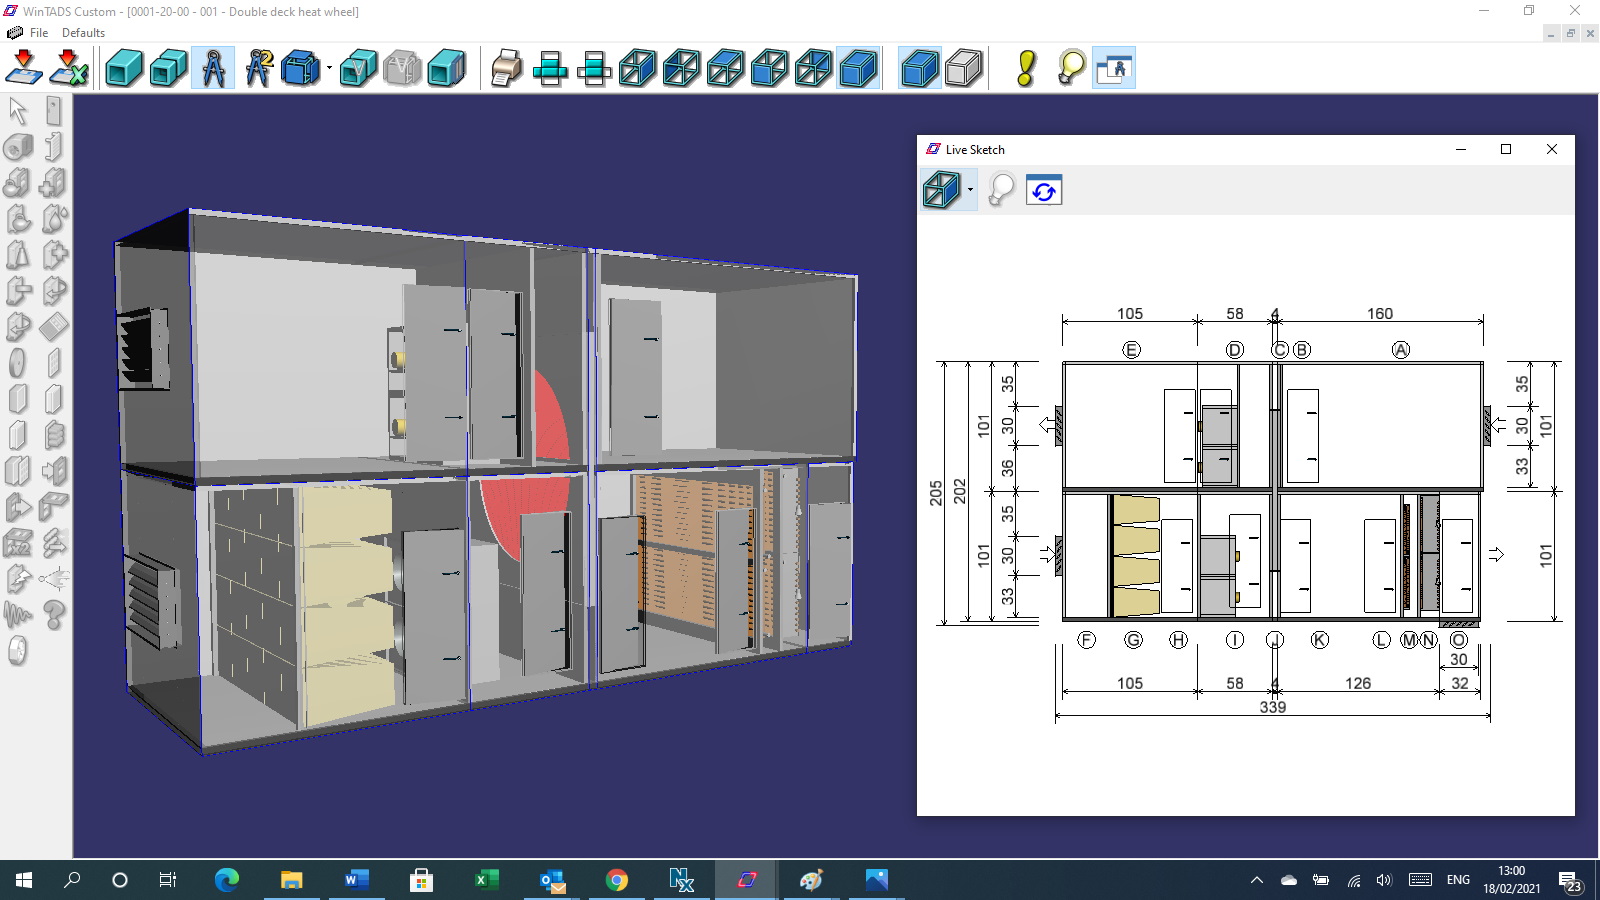Click the Live Sketch refresh button

(1044, 190)
